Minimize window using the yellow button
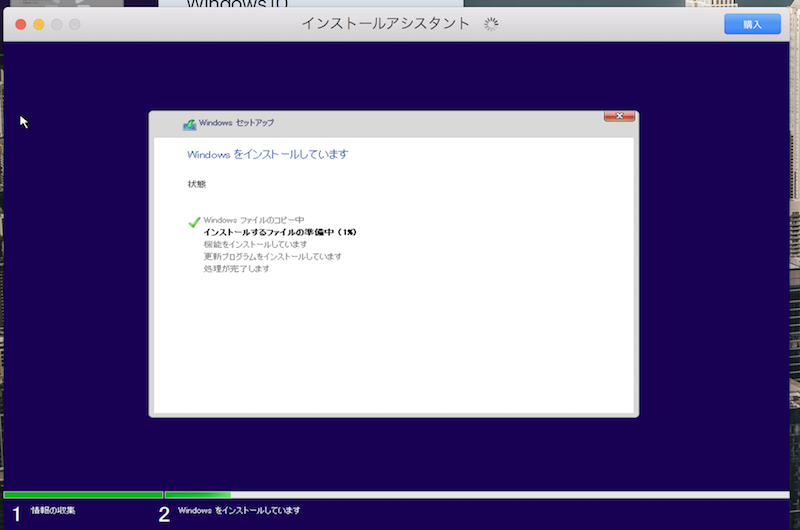The height and width of the screenshot is (530, 800). click(x=38, y=24)
